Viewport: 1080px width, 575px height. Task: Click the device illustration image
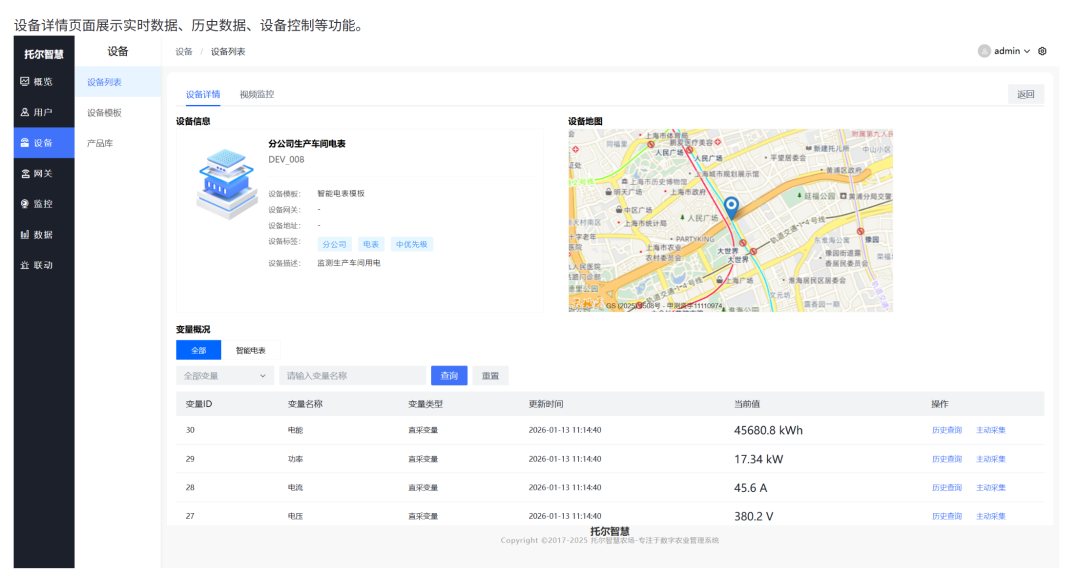225,183
